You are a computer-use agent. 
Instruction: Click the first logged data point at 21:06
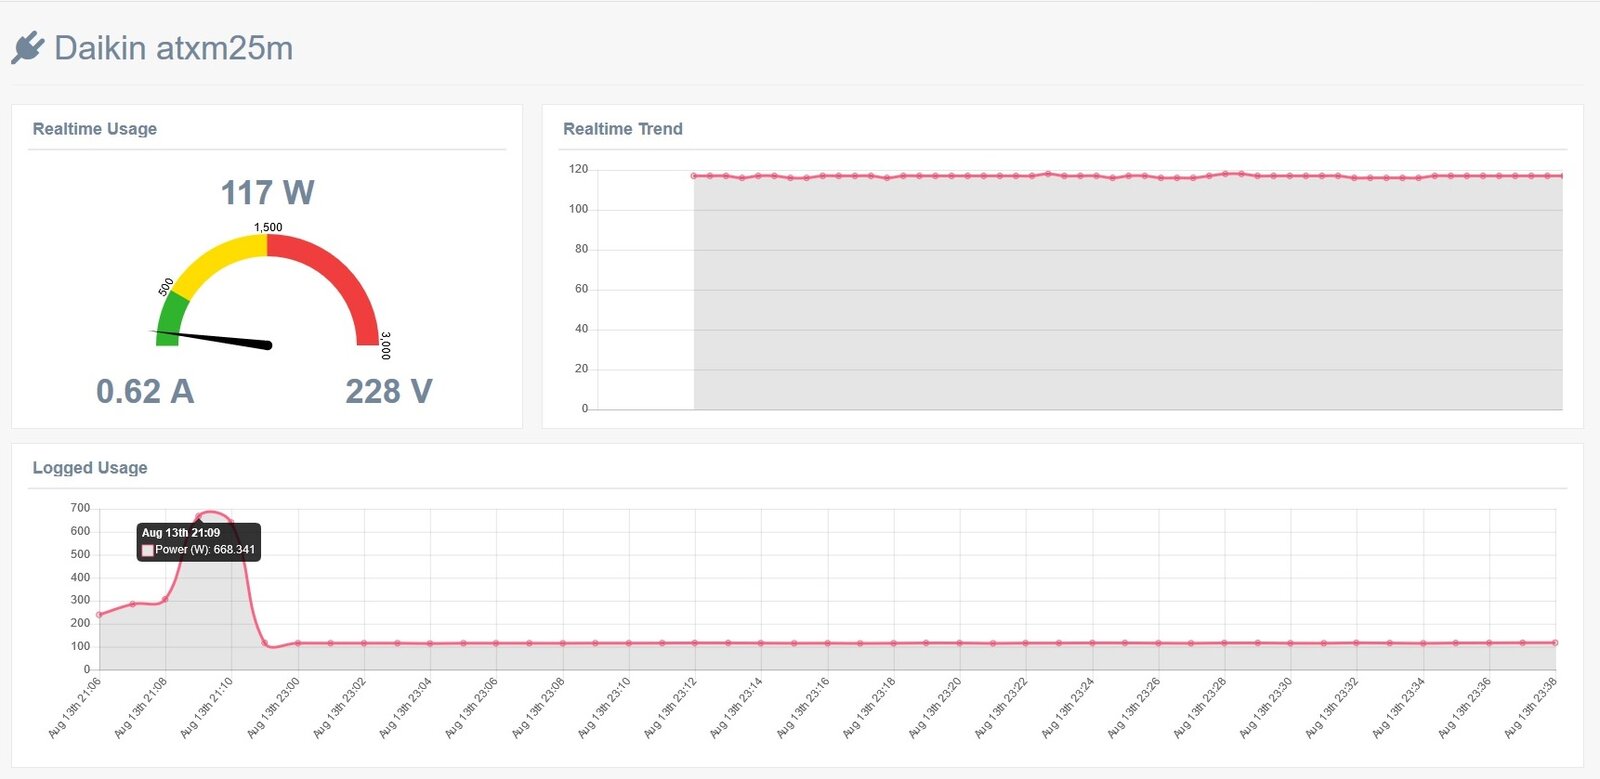tap(99, 615)
